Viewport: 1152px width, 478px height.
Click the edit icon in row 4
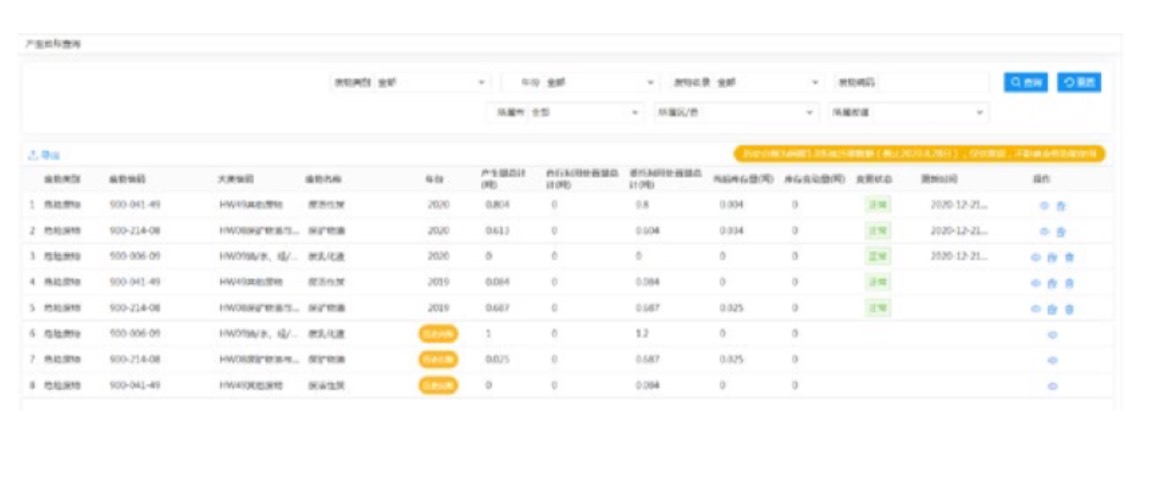pos(1052,283)
